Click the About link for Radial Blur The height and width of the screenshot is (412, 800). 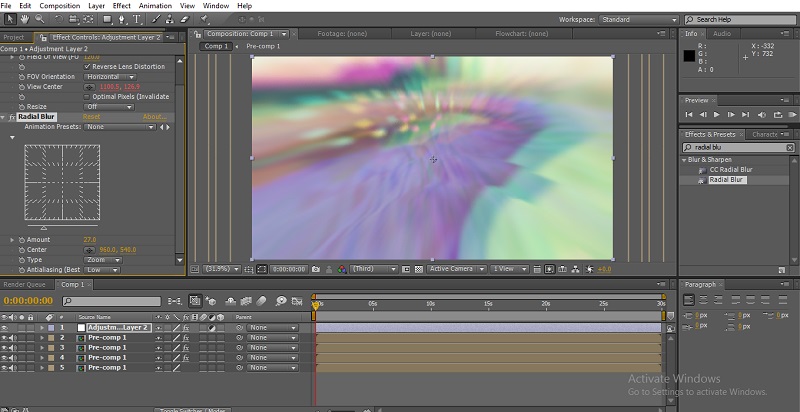[154, 117]
